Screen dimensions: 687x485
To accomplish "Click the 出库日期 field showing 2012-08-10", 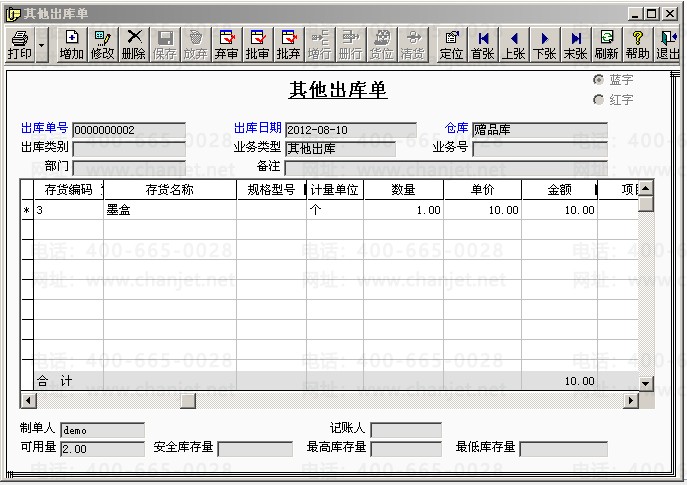I will (351, 130).
